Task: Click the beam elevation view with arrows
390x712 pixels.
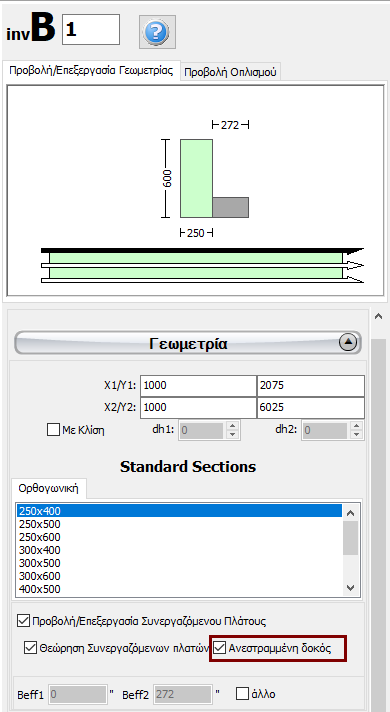Action: [x=202, y=266]
